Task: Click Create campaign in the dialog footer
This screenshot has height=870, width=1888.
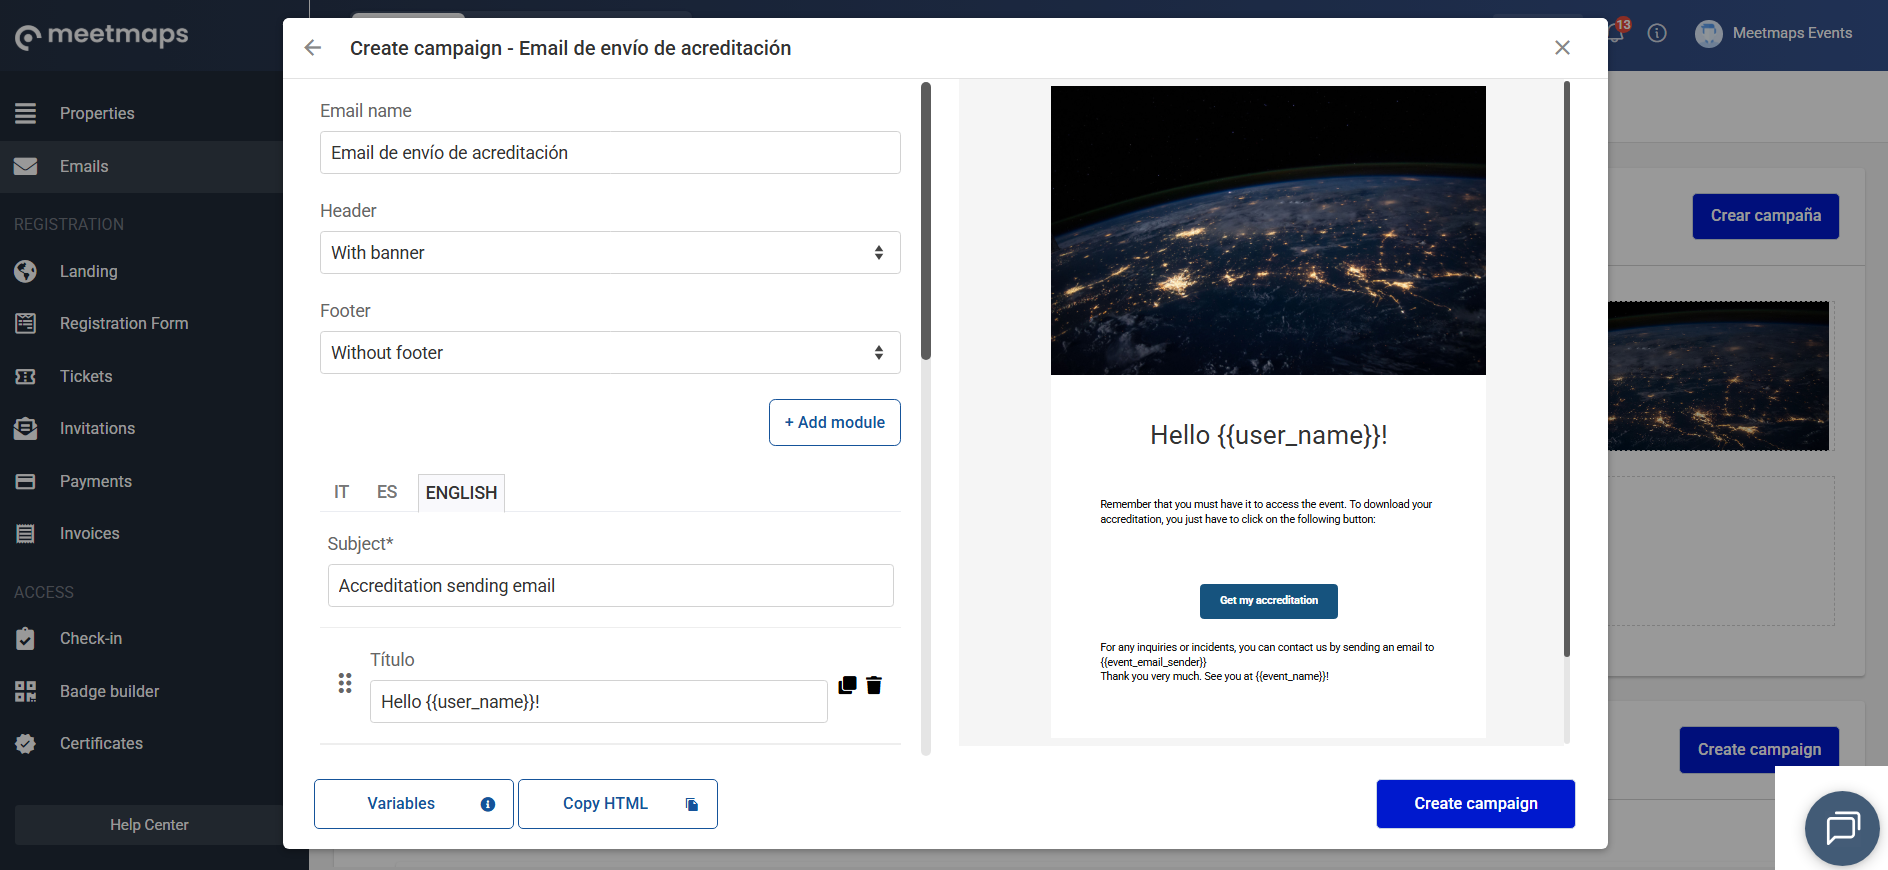Action: 1476,804
